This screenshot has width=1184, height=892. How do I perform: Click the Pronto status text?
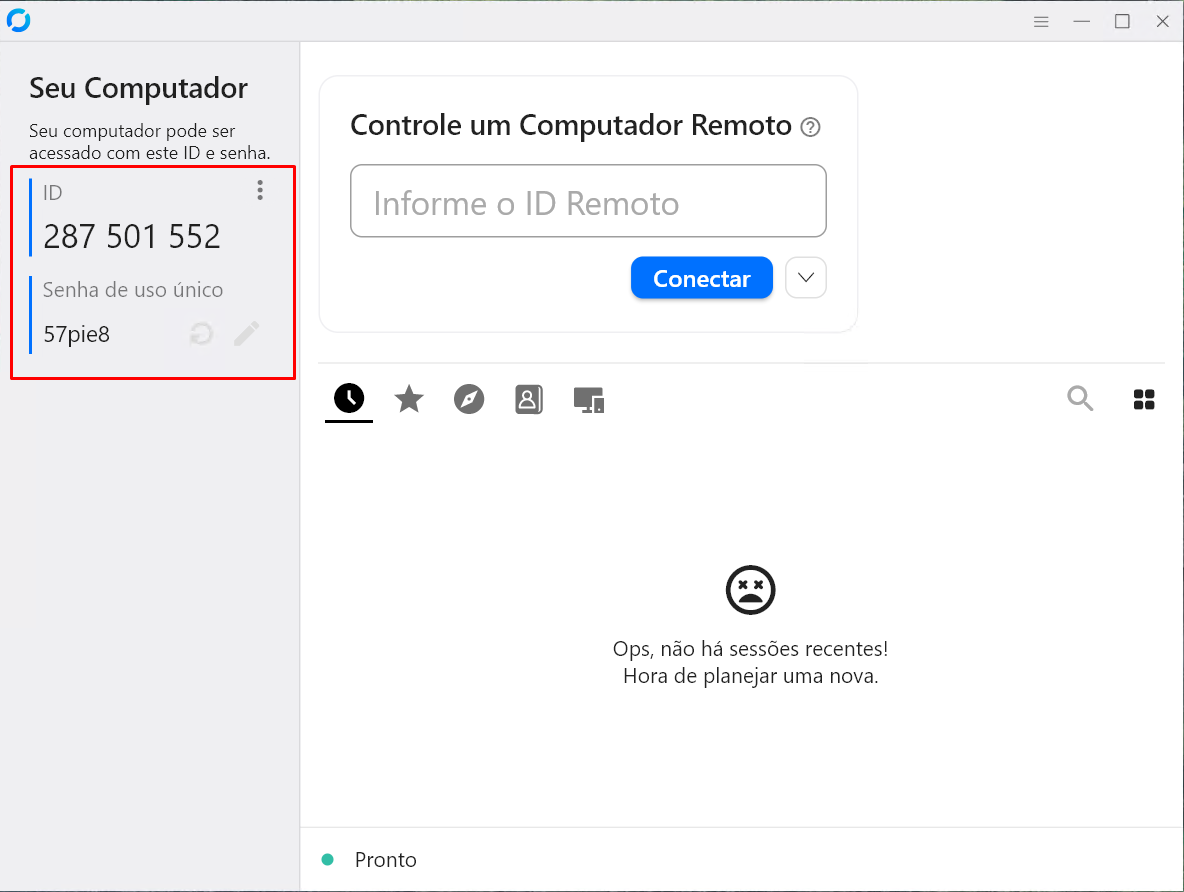click(385, 860)
